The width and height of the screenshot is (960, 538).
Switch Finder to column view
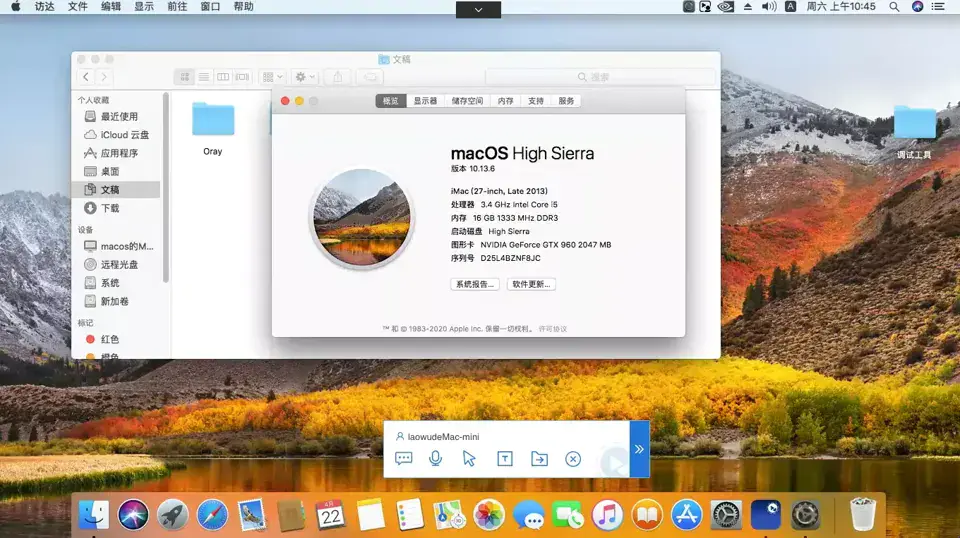pyautogui.click(x=223, y=77)
